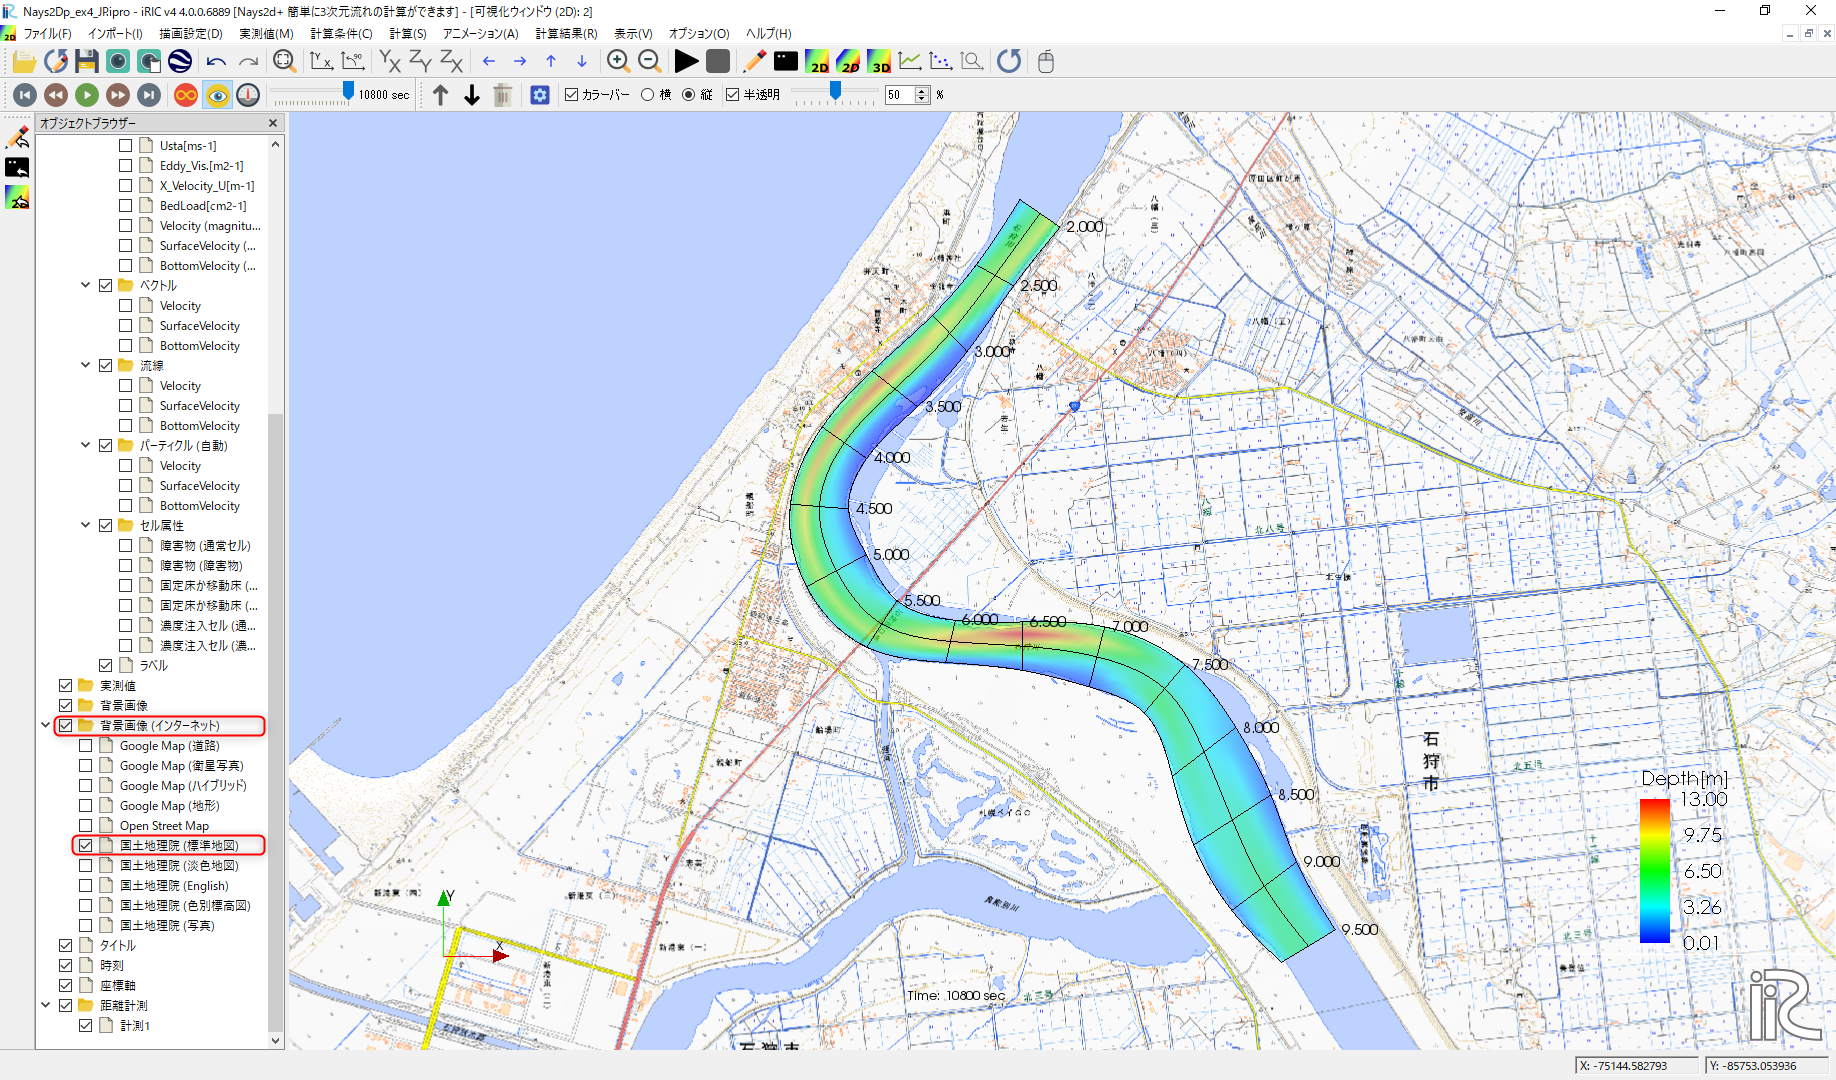Screen dimensions: 1836x1080
Task: Click the time step slider handle
Action: point(348,92)
